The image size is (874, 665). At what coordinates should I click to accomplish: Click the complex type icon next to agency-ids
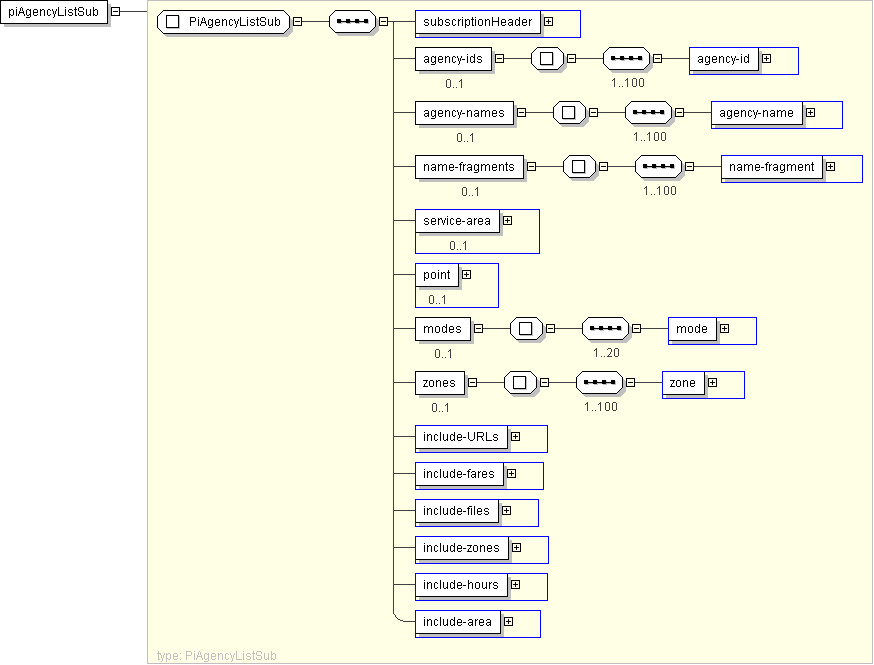(x=547, y=59)
